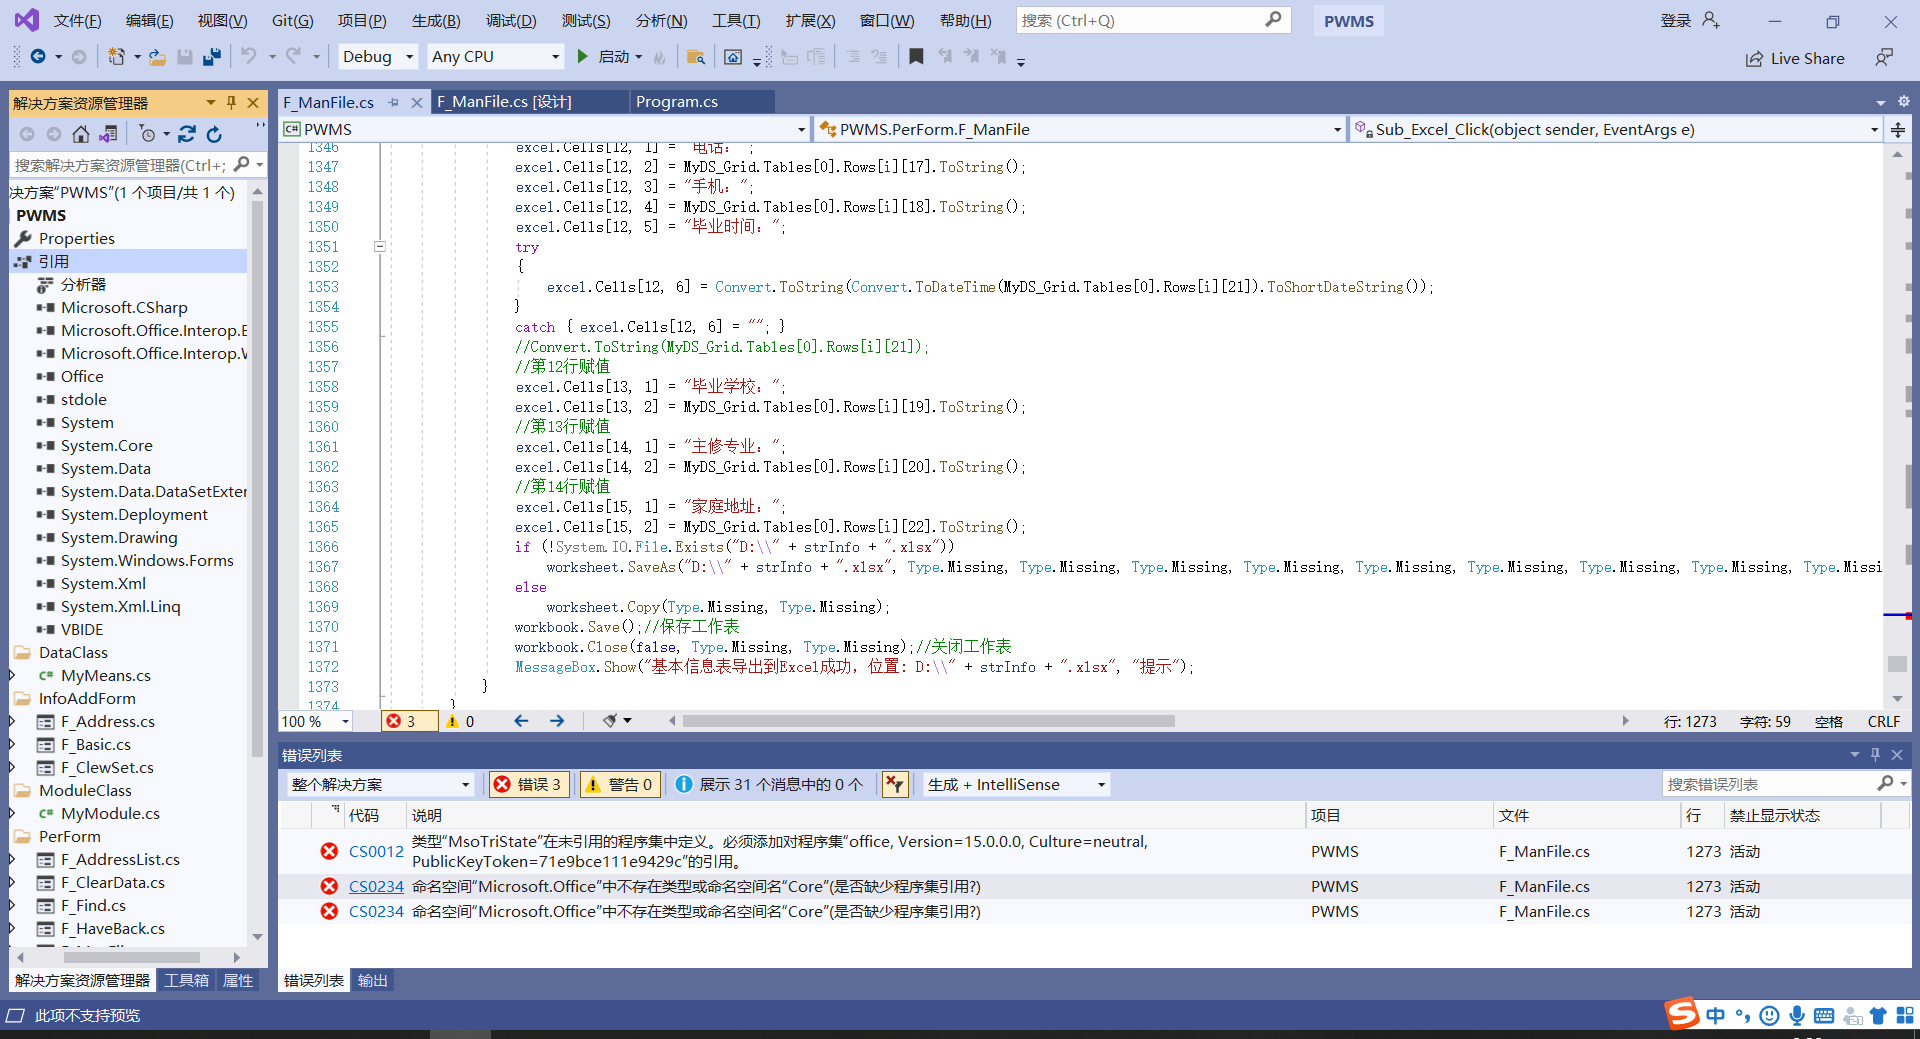This screenshot has width=1920, height=1039.
Task: Switch to the 工具箱 panel tab
Action: [187, 981]
